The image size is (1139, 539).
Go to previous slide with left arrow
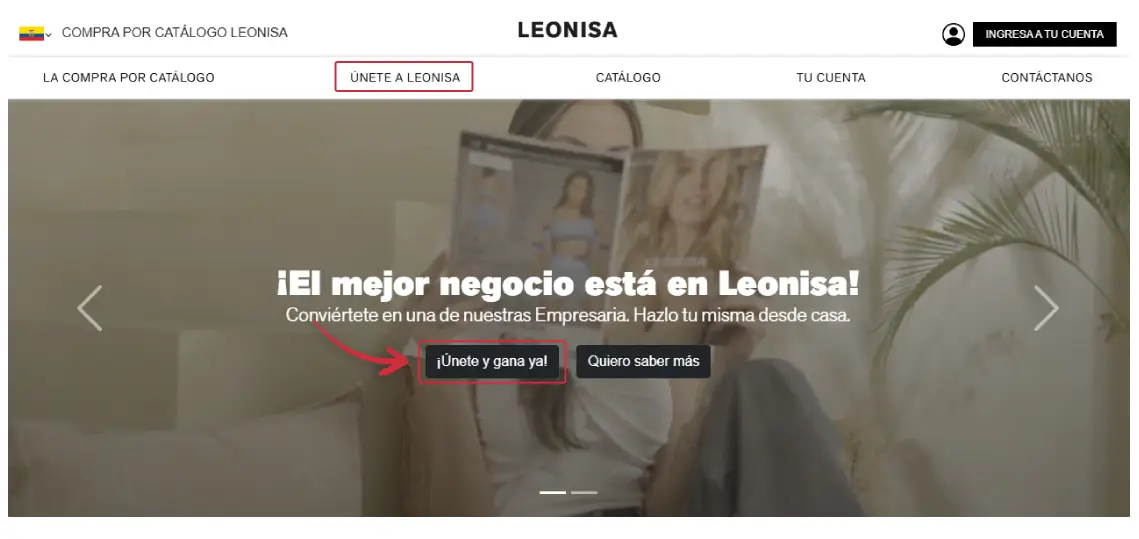coord(90,308)
